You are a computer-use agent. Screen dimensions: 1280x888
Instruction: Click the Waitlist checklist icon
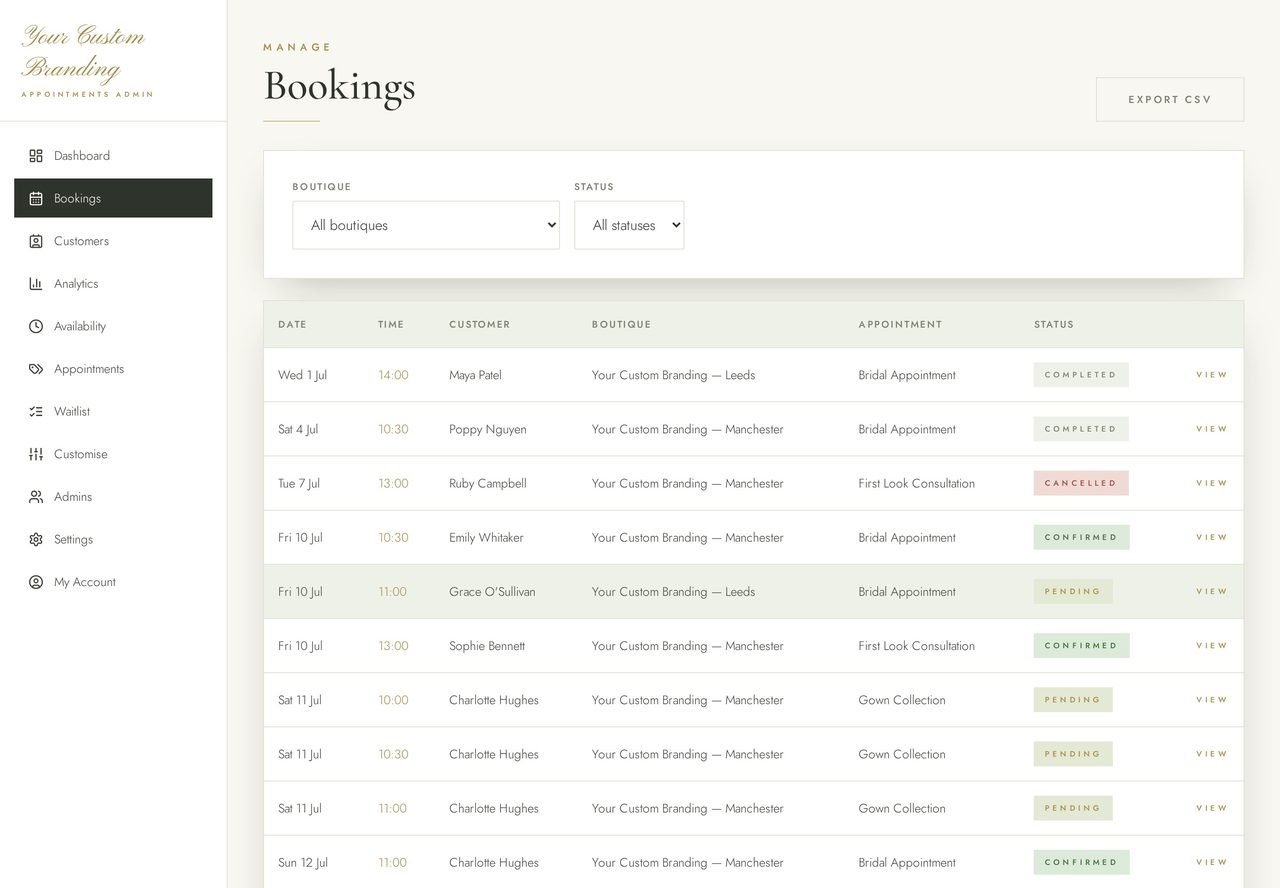click(x=36, y=412)
